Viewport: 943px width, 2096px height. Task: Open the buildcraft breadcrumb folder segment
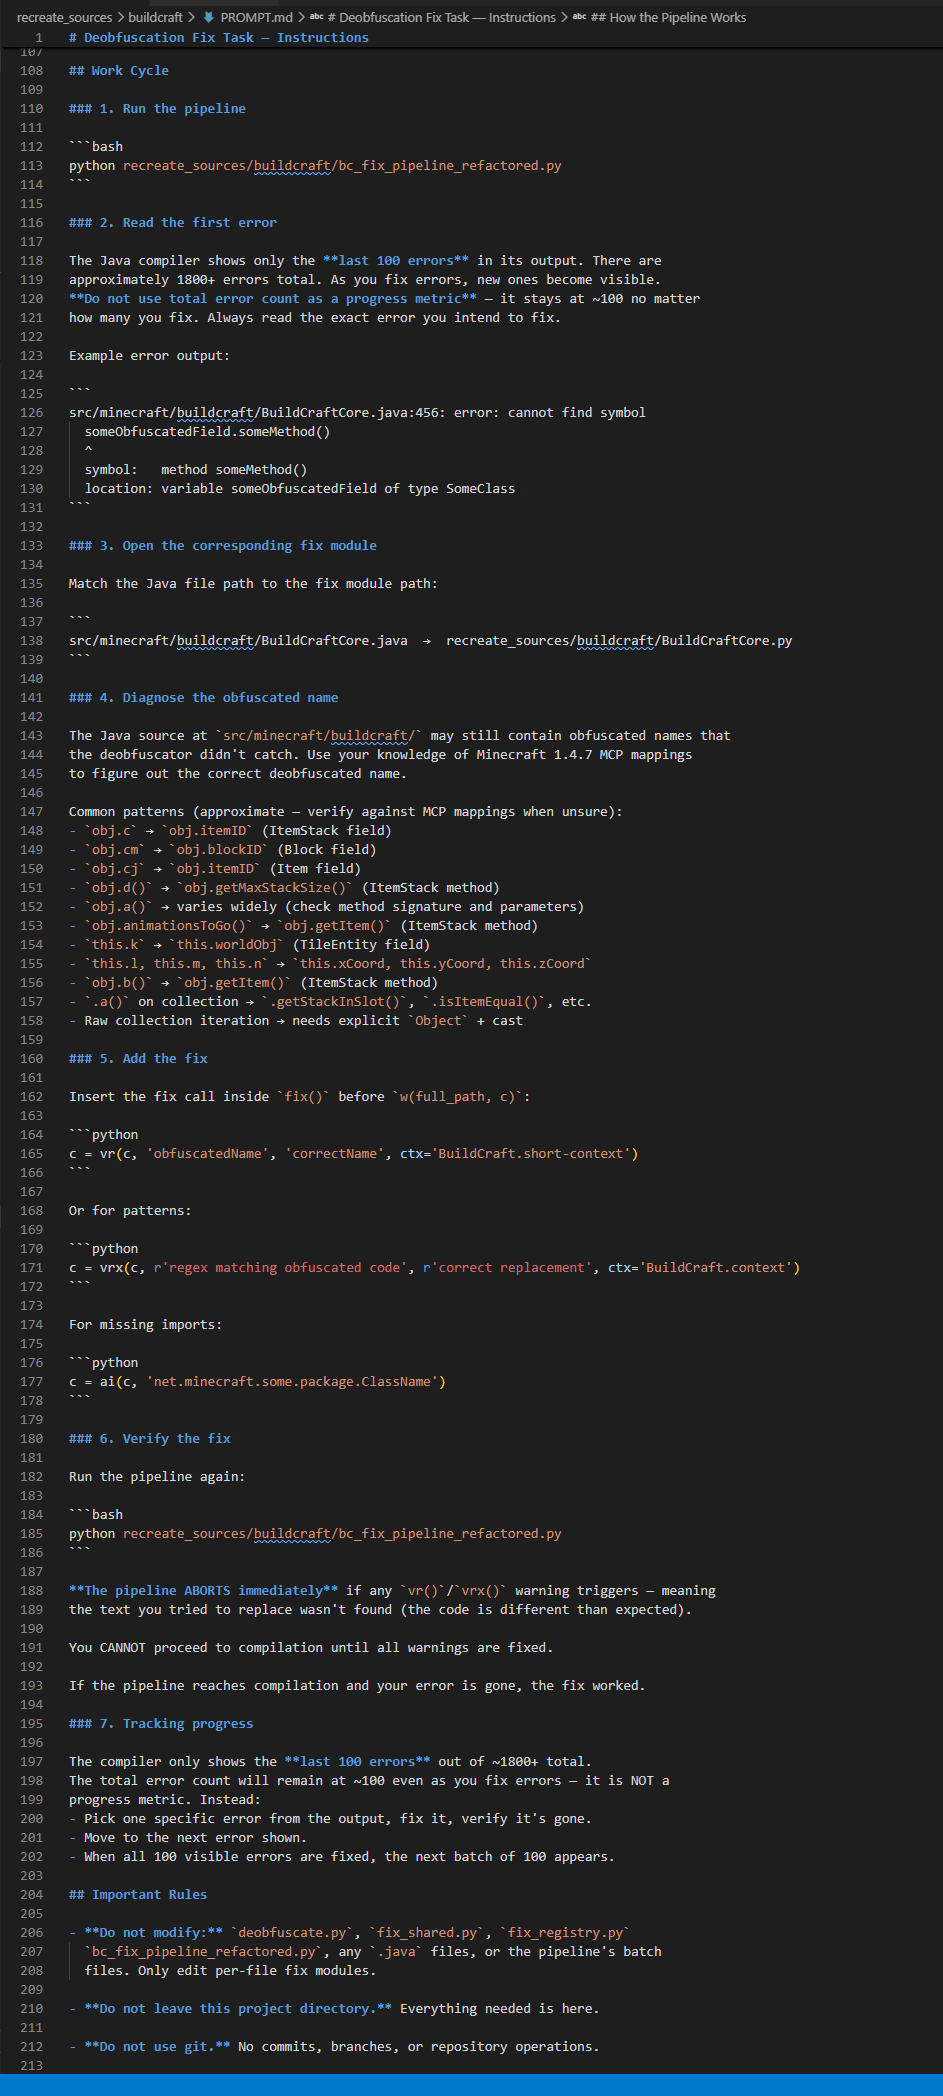click(x=155, y=17)
